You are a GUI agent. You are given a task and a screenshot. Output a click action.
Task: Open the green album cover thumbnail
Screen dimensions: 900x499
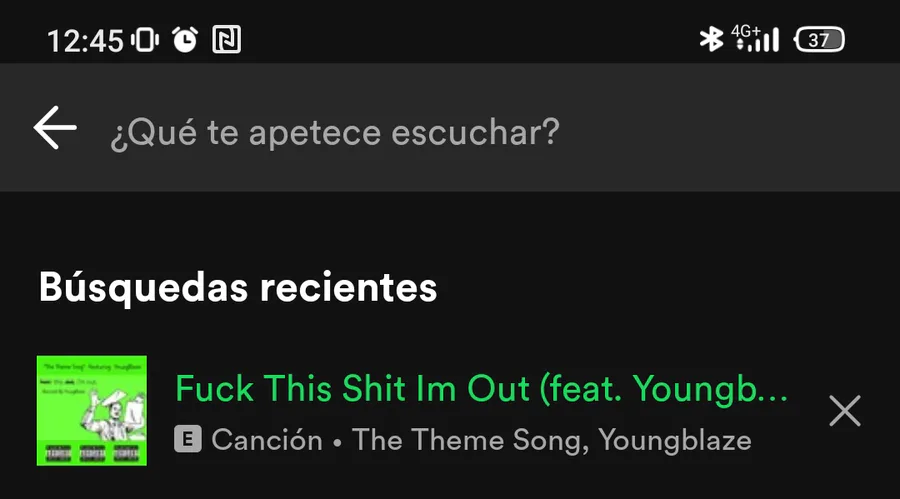92,411
